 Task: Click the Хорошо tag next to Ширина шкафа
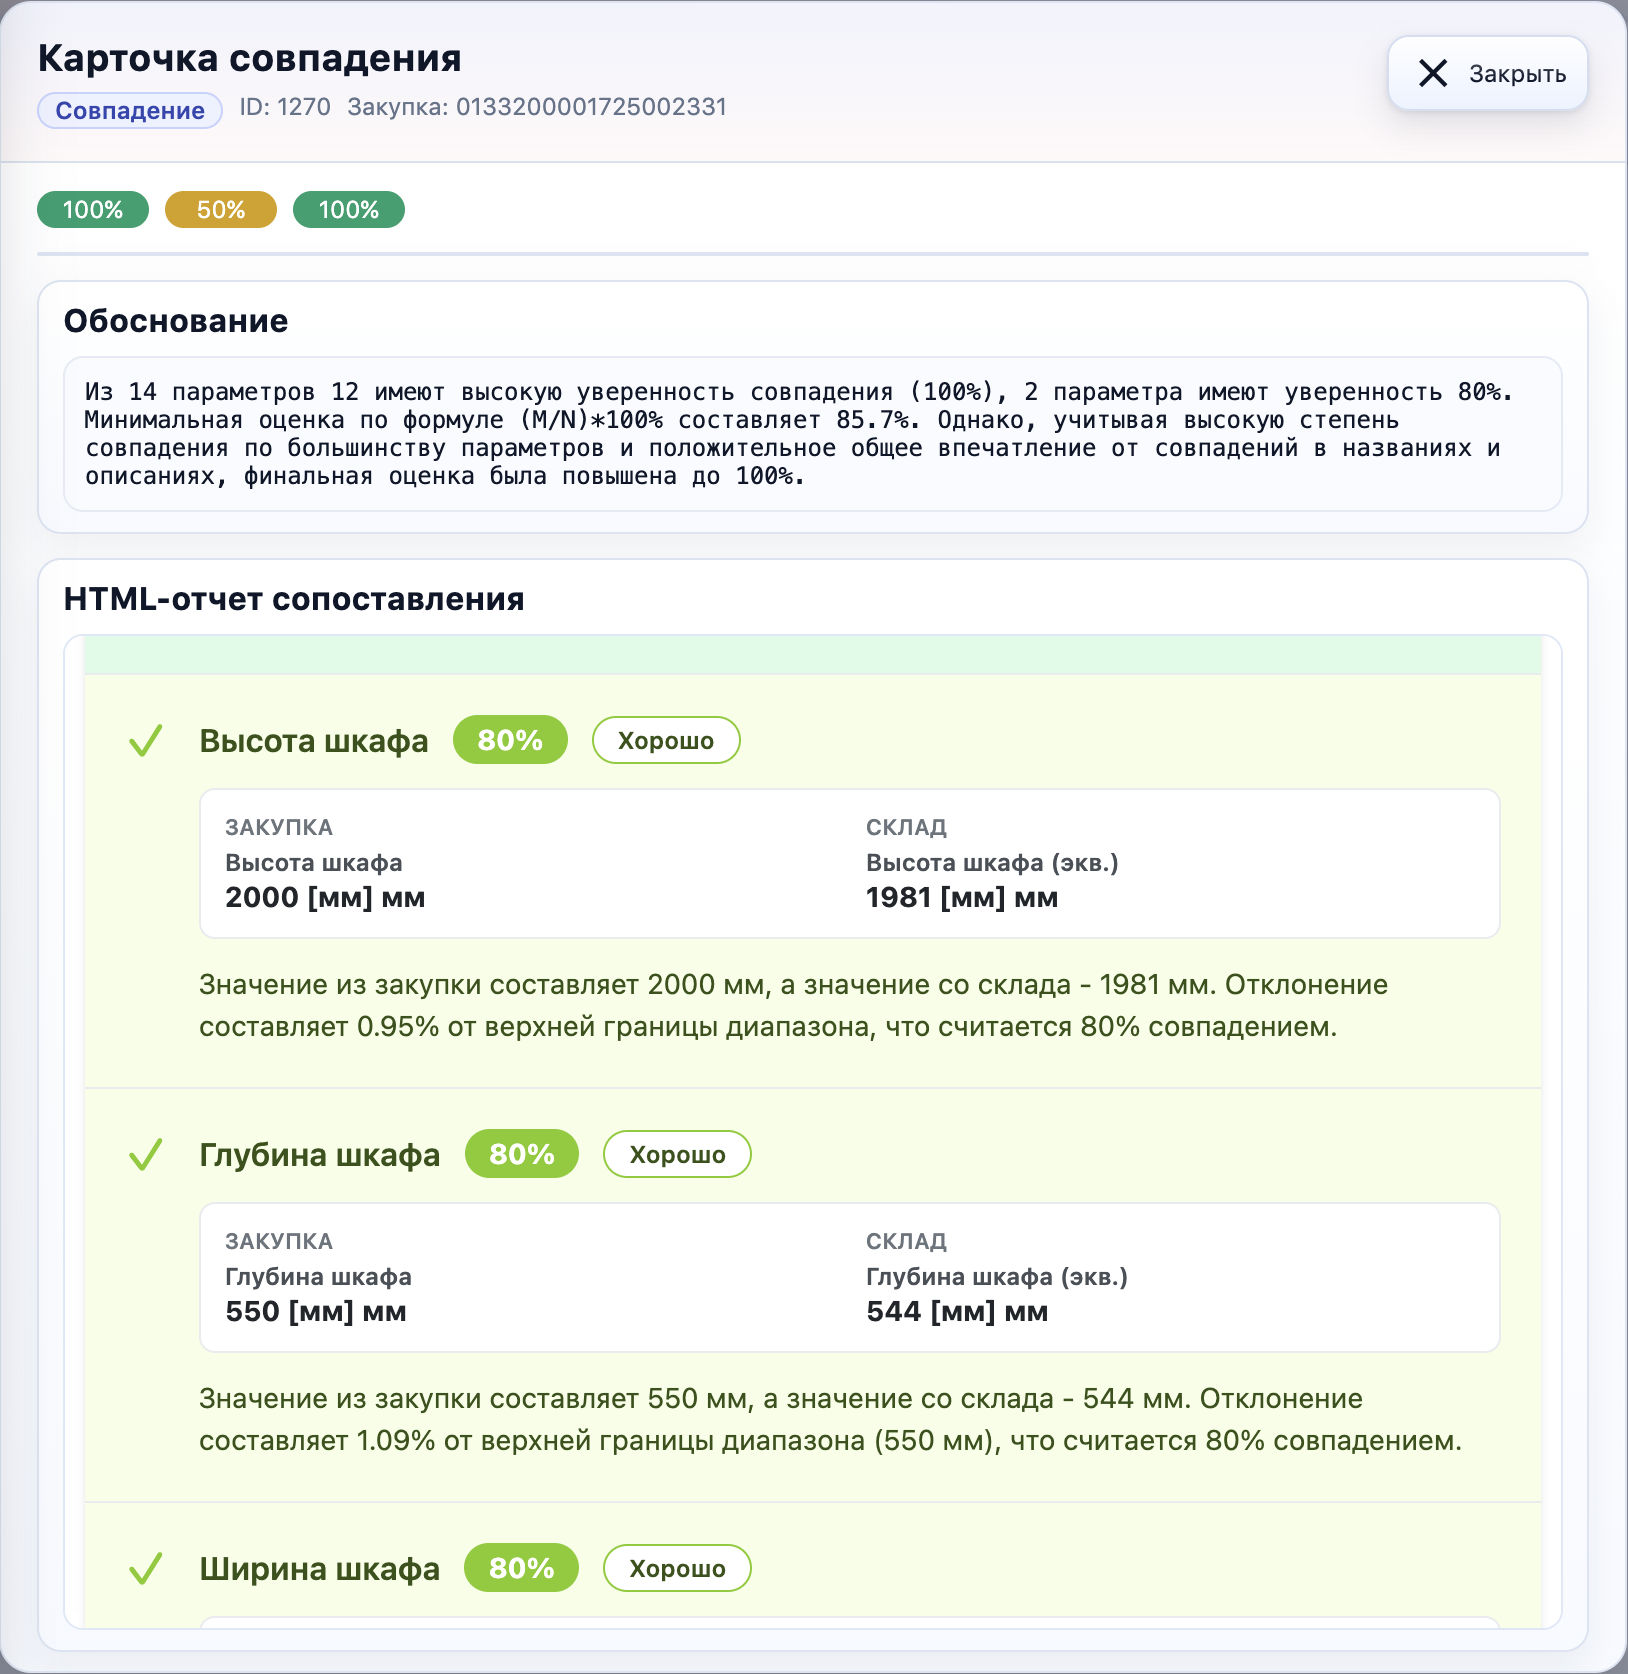point(677,1569)
